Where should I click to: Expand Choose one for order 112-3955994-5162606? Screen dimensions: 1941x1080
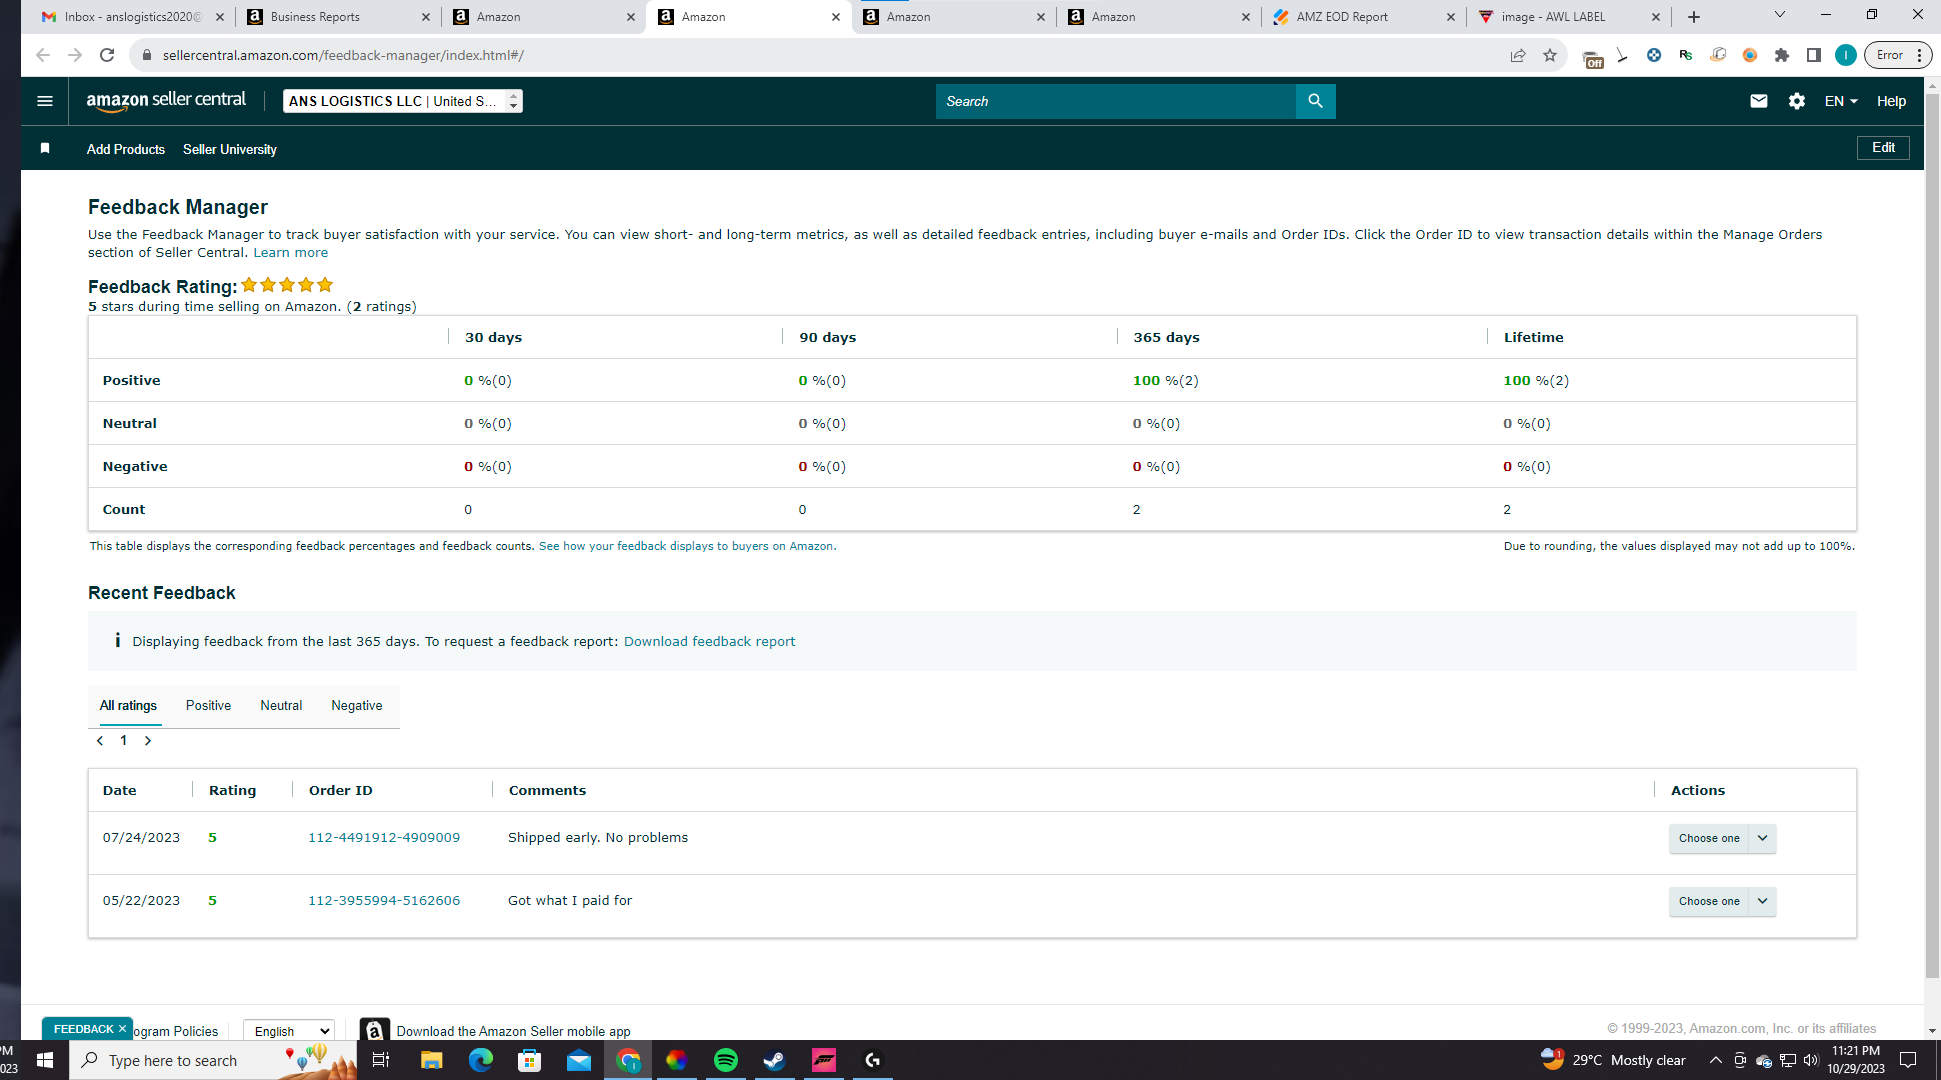(x=1722, y=901)
